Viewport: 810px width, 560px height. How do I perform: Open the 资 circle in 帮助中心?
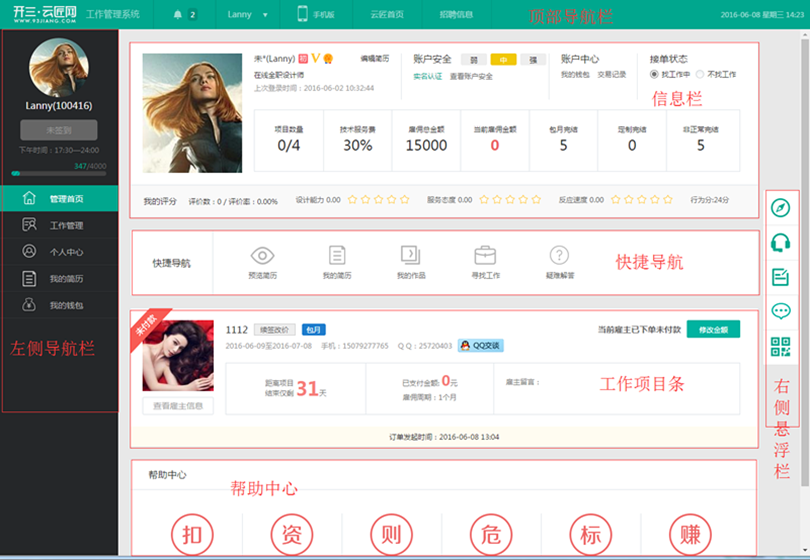[292, 535]
